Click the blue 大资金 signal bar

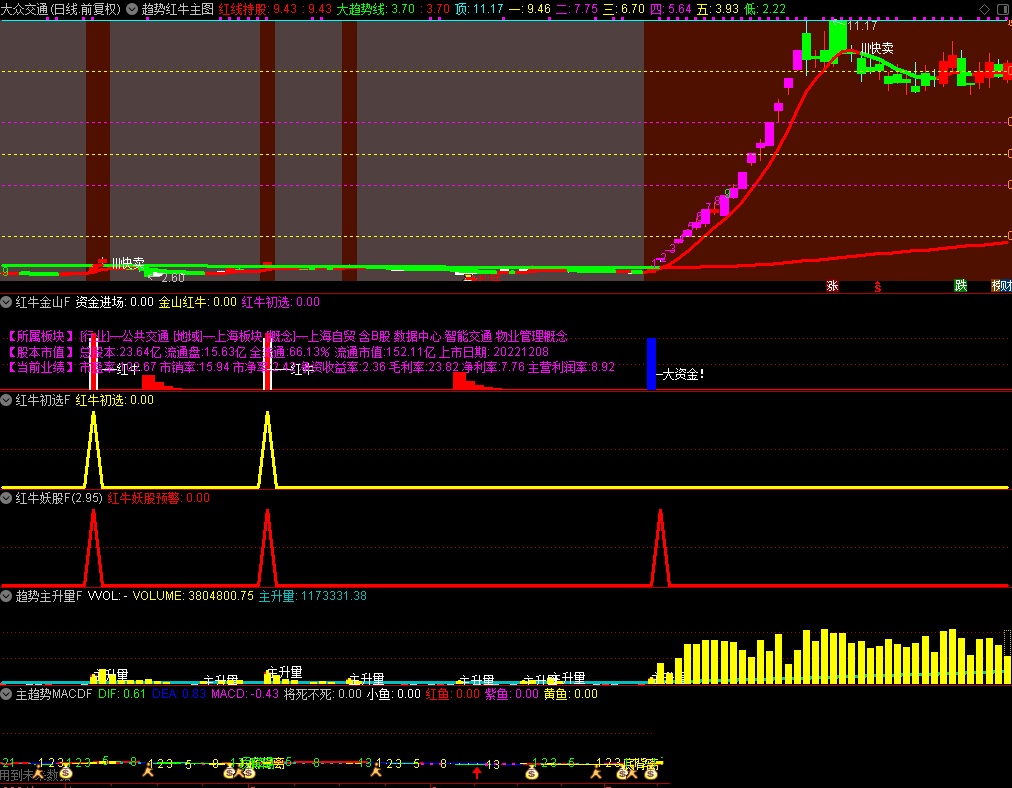[651, 363]
